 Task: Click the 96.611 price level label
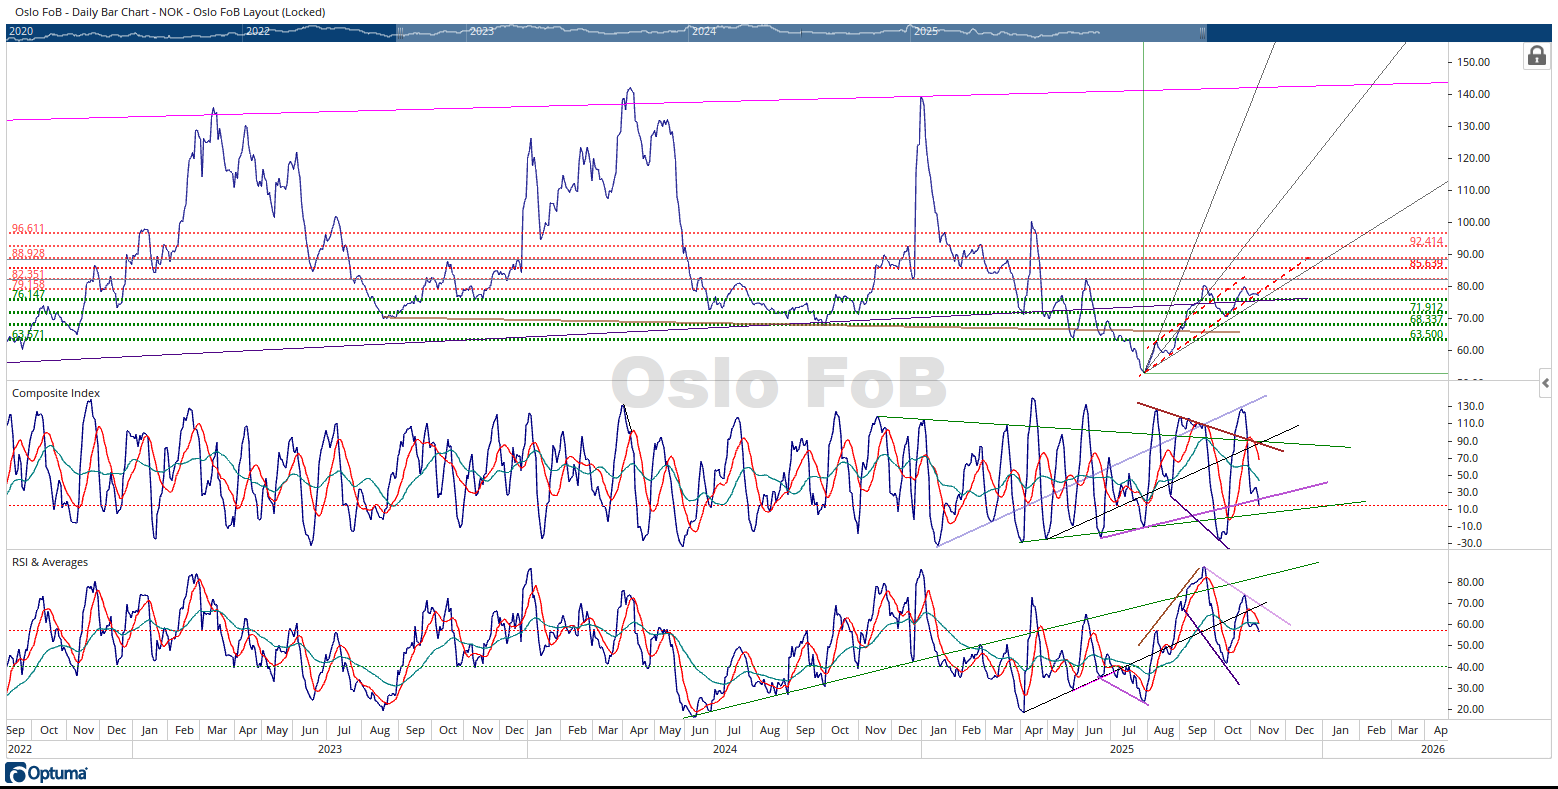(x=28, y=230)
